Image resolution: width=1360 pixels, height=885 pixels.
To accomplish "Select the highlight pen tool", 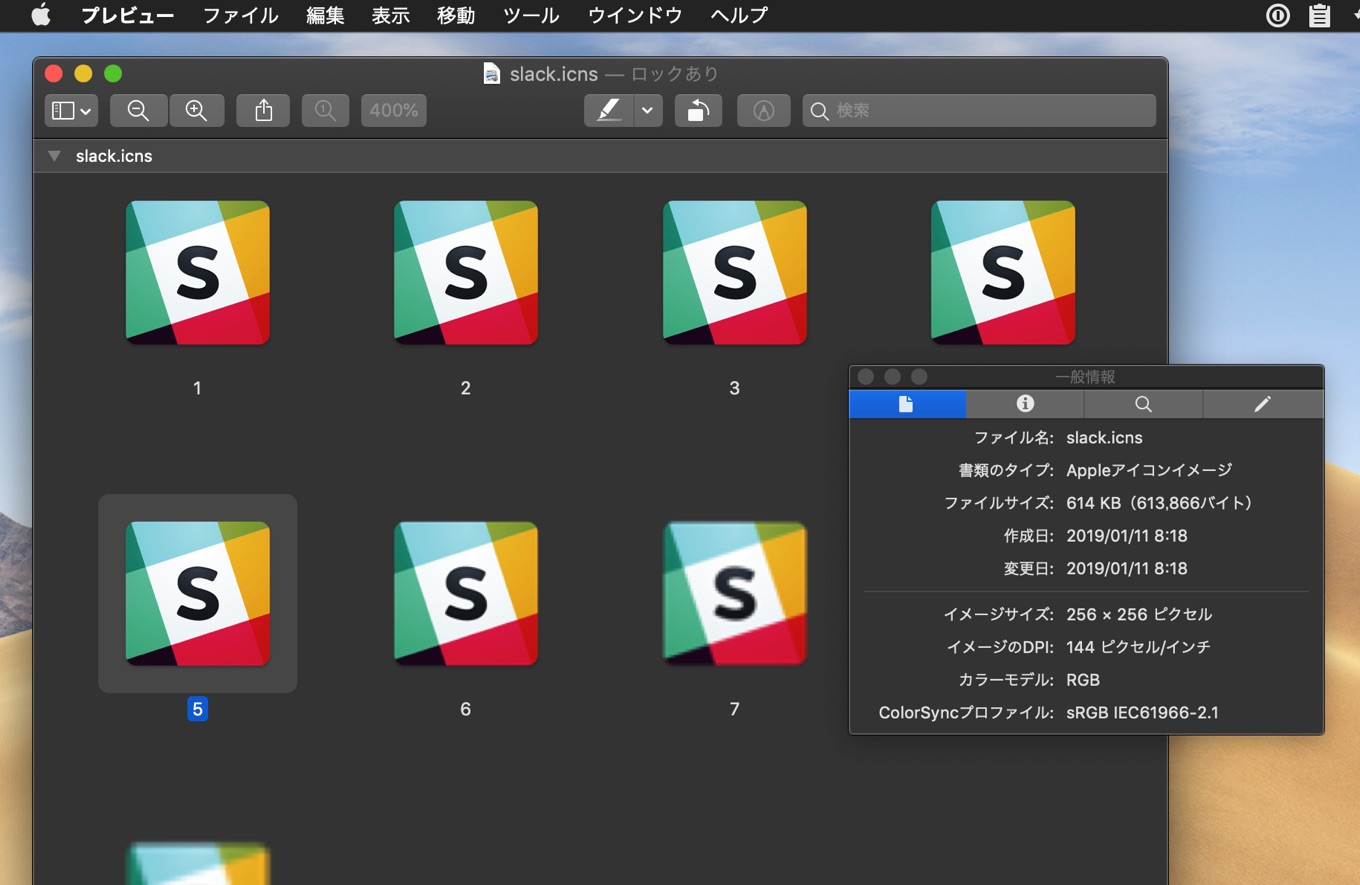I will (609, 111).
